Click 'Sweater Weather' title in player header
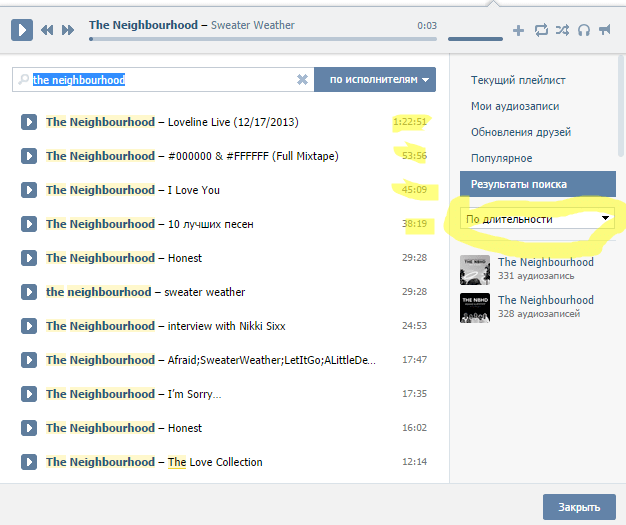This screenshot has height=525, width=626. click(253, 25)
